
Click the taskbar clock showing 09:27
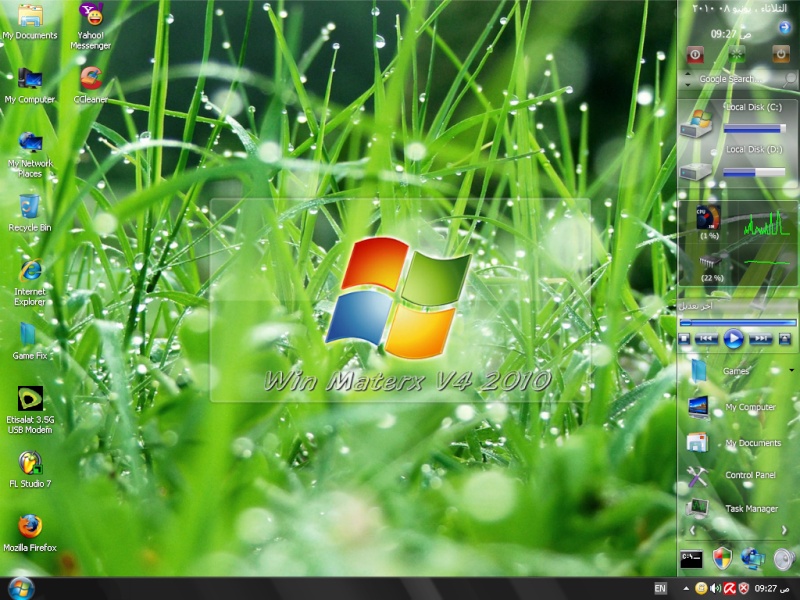[x=773, y=589]
